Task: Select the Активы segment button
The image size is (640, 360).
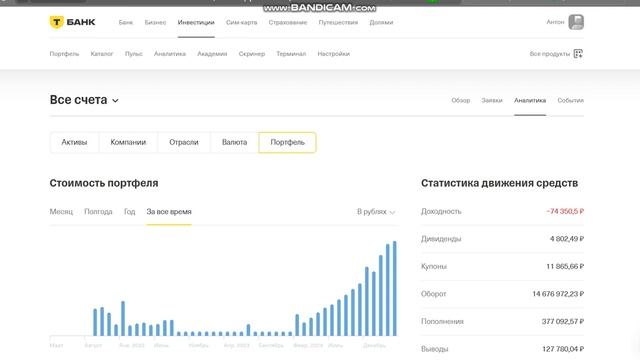Action: click(x=74, y=142)
